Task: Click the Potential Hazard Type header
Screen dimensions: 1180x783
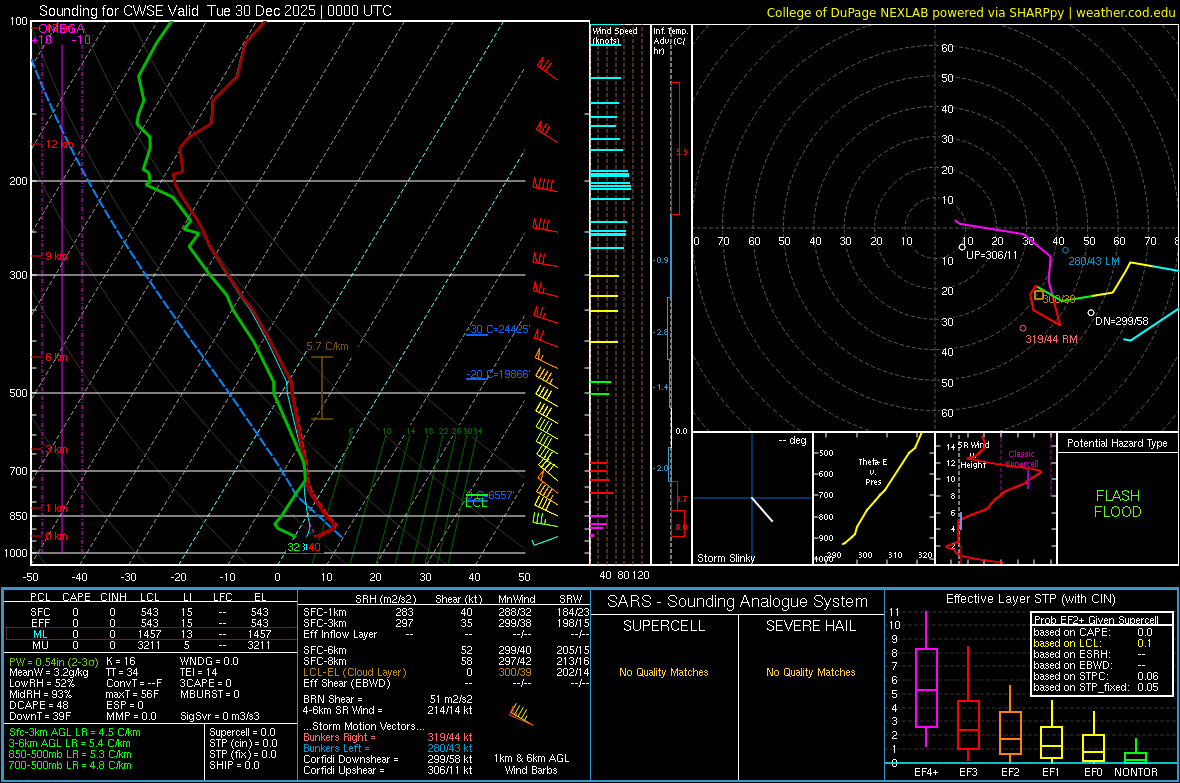Action: pyautogui.click(x=1118, y=443)
